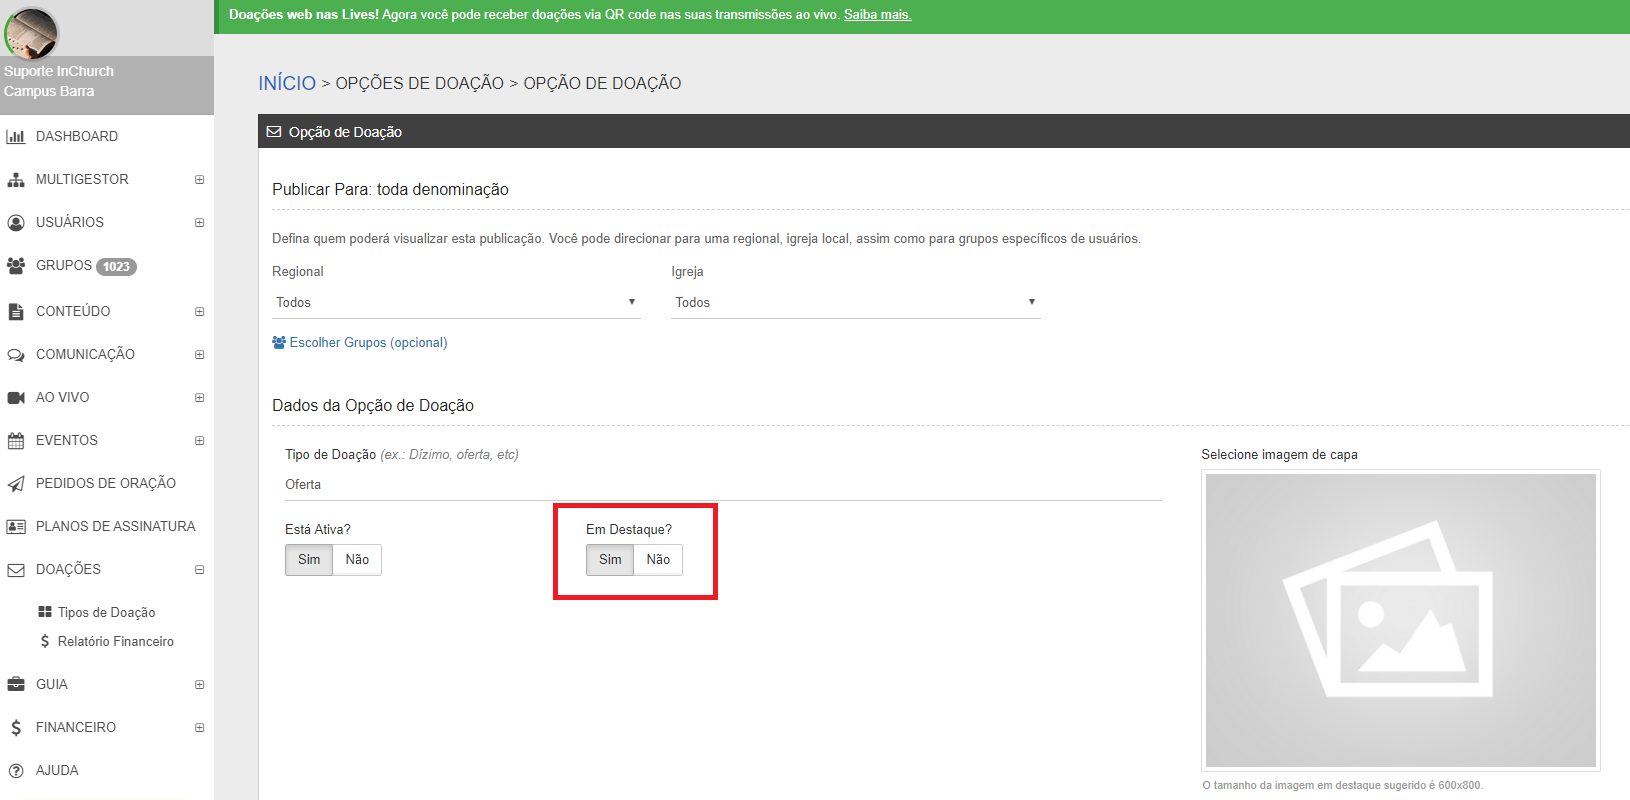Click the Grupos people icon

pyautogui.click(x=16, y=266)
